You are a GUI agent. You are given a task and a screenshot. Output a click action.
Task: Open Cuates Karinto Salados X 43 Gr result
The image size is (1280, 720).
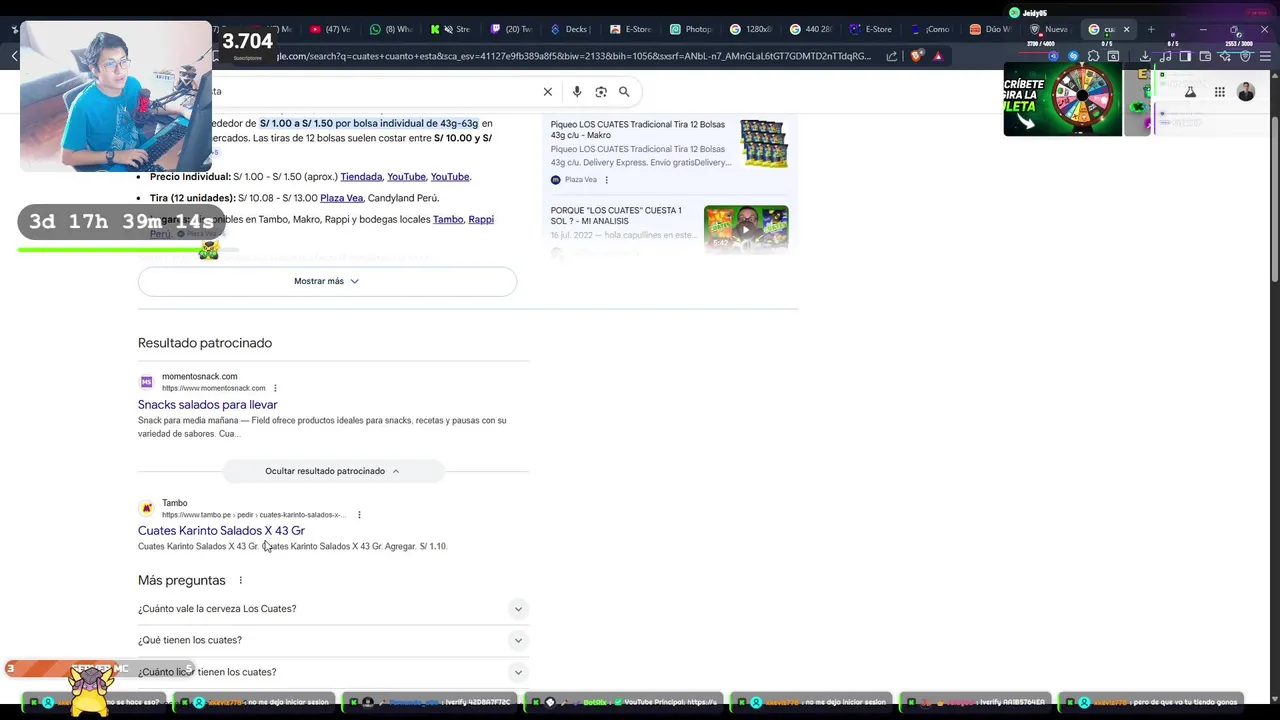(221, 531)
